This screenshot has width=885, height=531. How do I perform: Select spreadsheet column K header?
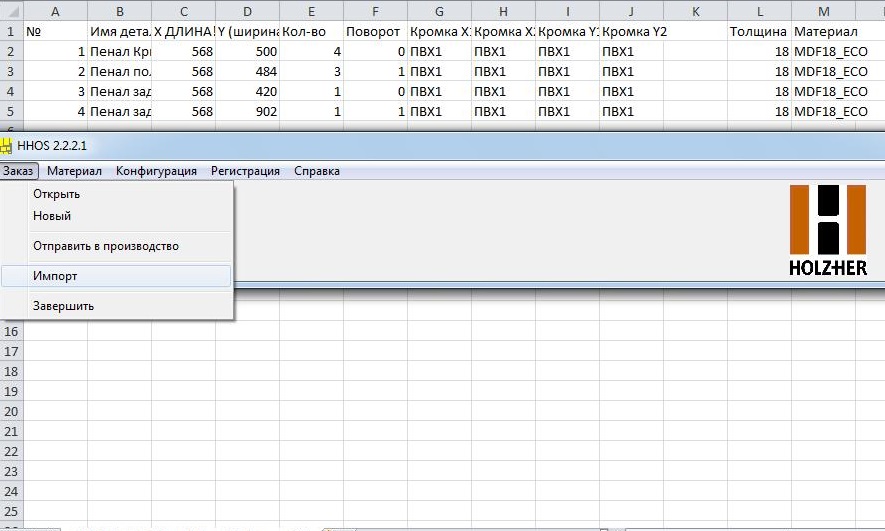click(x=695, y=11)
